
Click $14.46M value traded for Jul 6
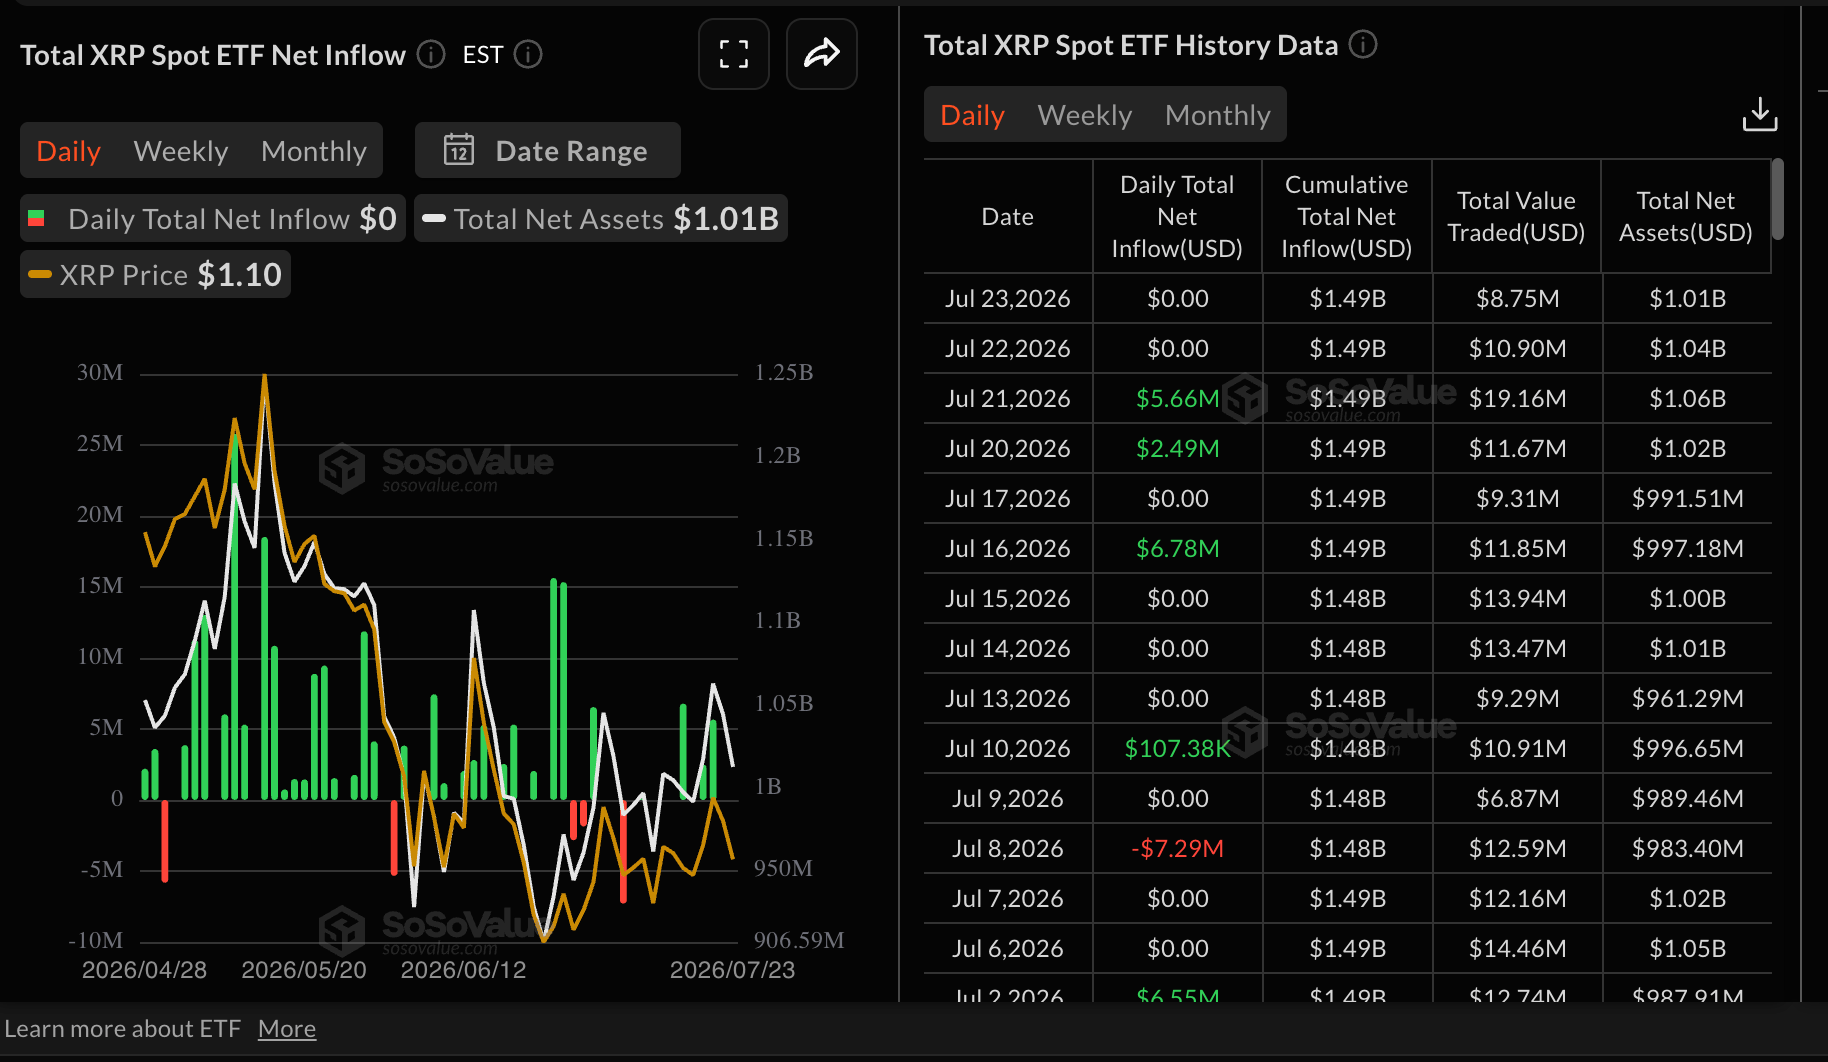[1518, 948]
